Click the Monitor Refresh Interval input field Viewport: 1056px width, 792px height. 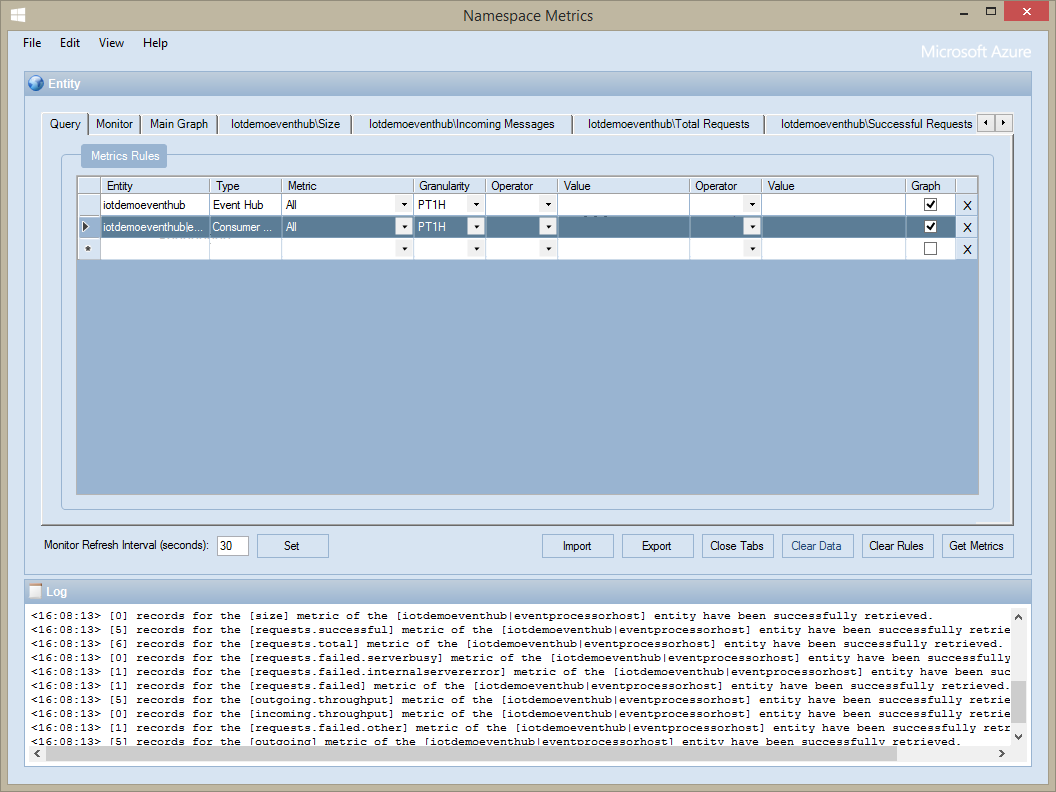(232, 546)
